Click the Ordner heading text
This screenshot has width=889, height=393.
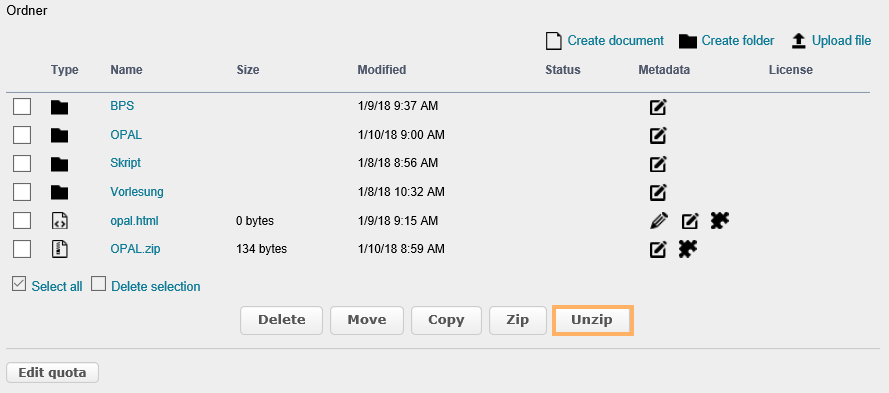[27, 11]
